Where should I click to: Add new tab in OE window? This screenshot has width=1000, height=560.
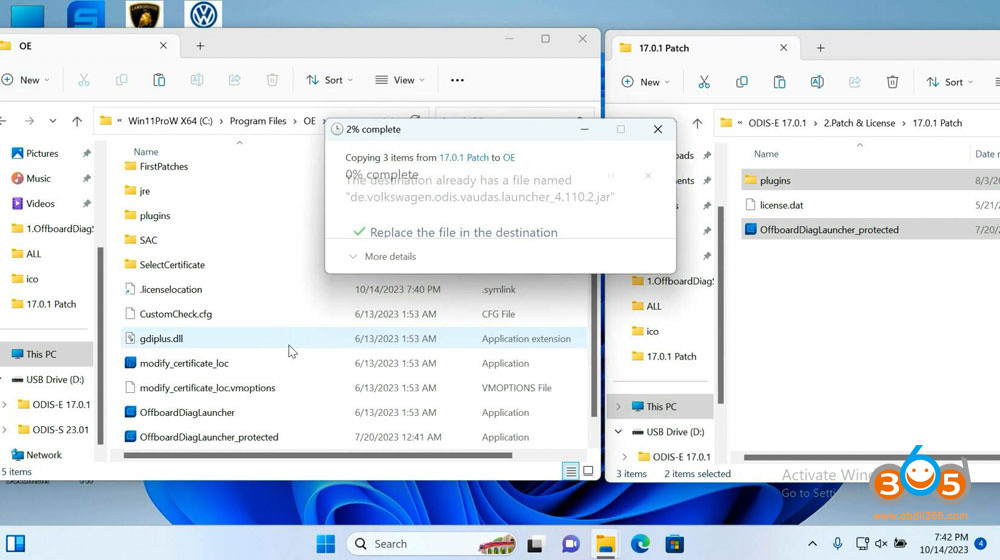[x=200, y=46]
